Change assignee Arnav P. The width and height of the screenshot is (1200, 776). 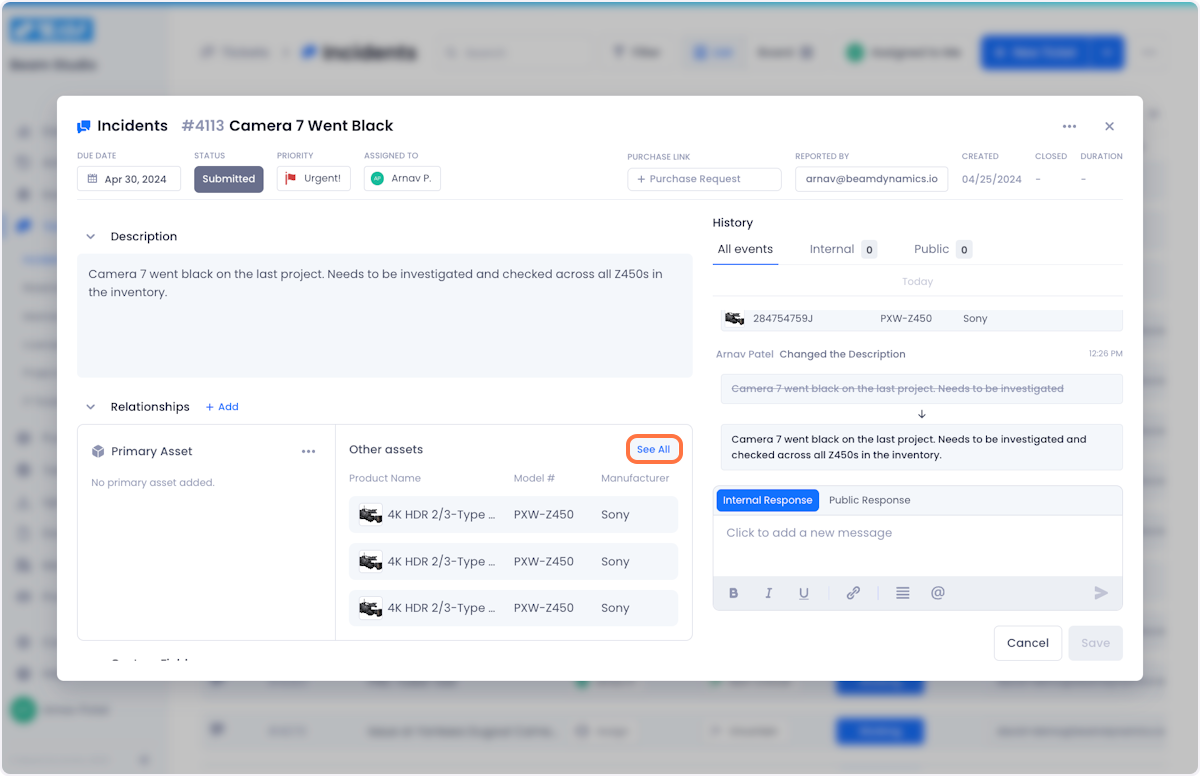[x=402, y=179]
